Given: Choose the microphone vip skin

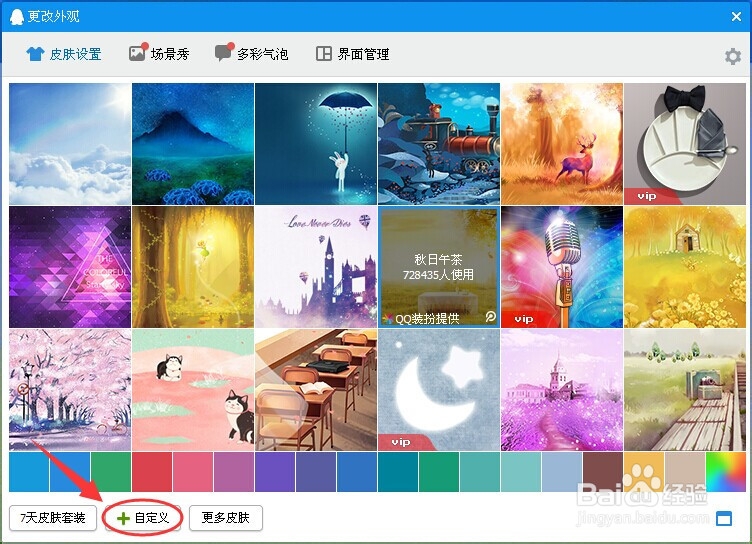Looking at the screenshot, I should coord(562,267).
